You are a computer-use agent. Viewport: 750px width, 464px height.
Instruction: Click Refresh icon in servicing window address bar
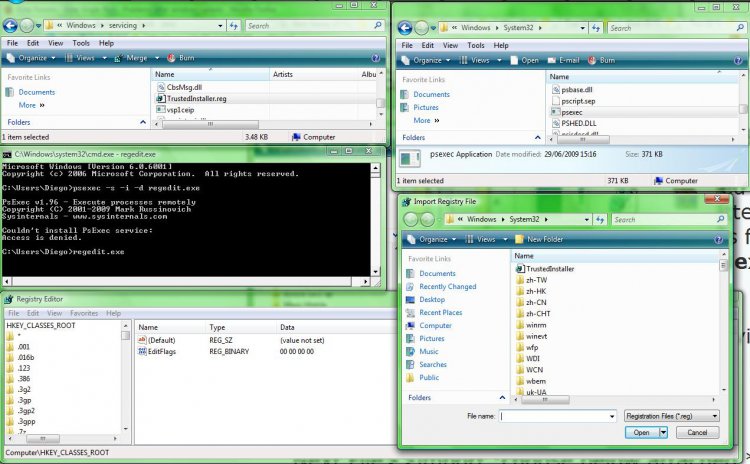[234, 26]
